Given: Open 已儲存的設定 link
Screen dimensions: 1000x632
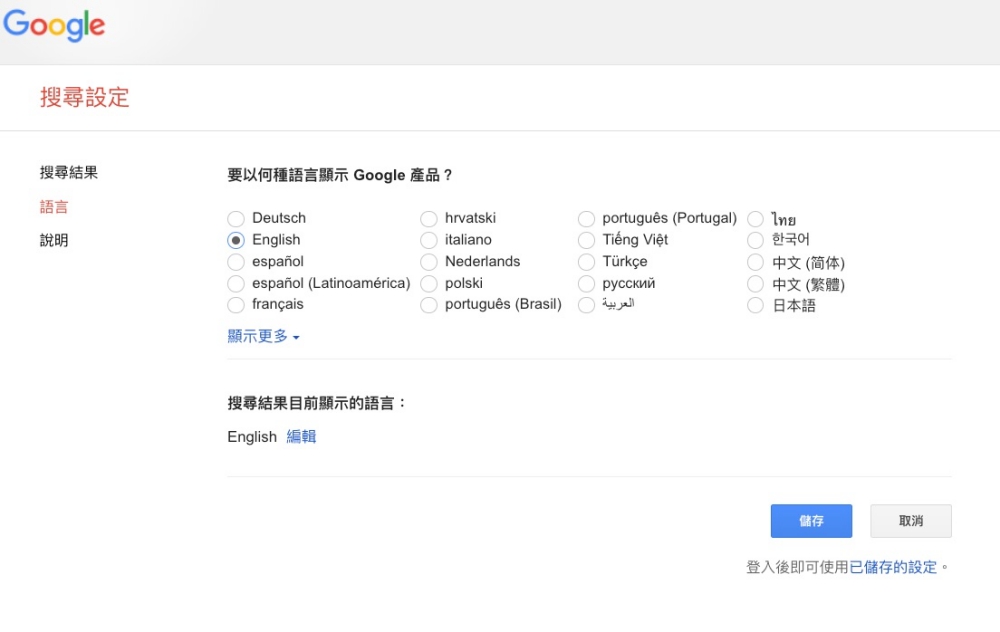Looking at the screenshot, I should tap(893, 567).
